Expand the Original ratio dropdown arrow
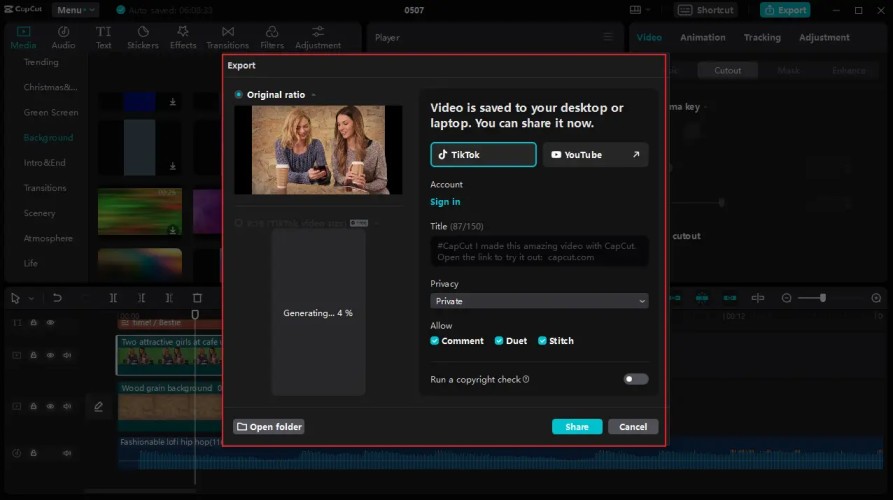 tap(314, 95)
